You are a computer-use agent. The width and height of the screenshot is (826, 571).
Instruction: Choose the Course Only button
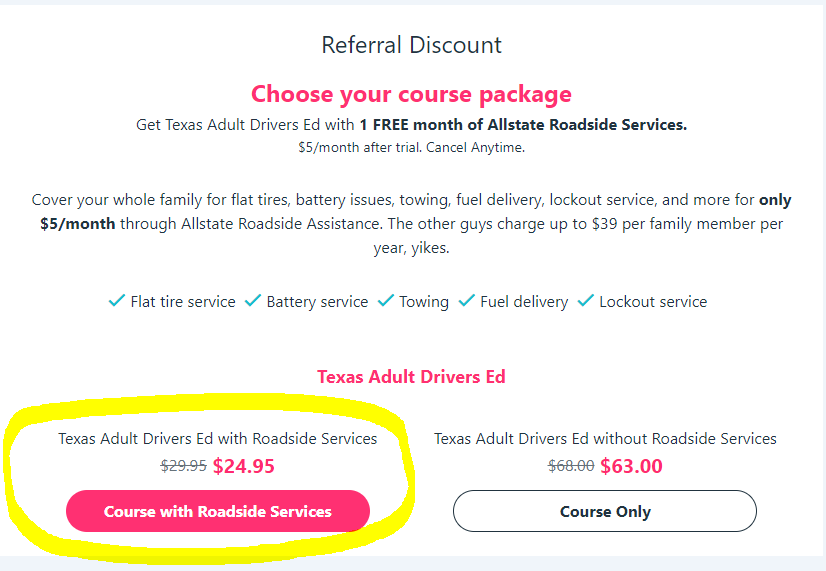pyautogui.click(x=605, y=511)
